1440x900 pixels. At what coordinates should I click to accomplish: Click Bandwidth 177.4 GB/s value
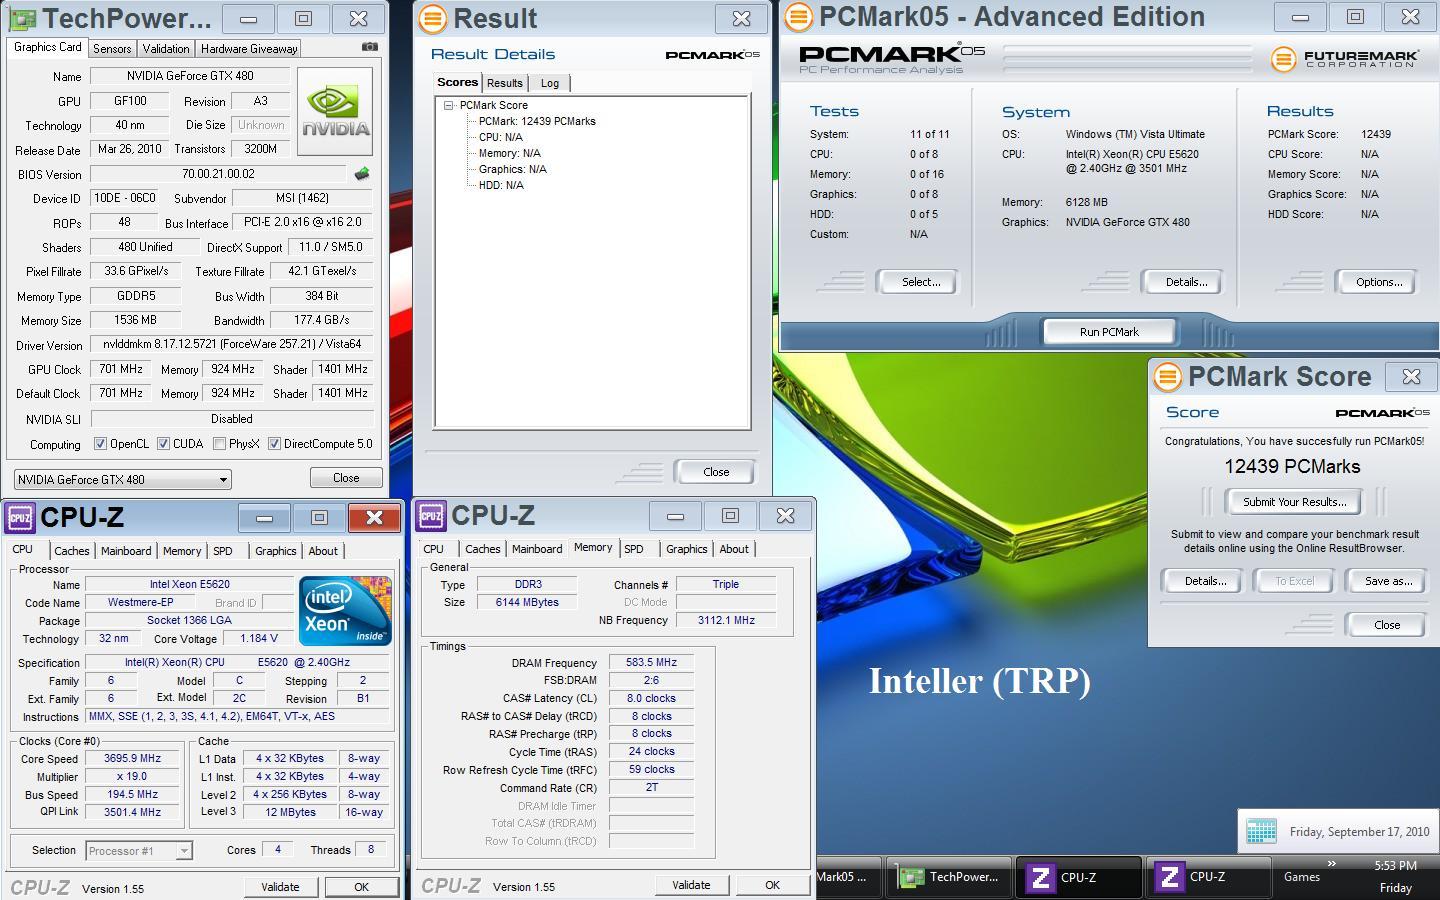click(322, 320)
